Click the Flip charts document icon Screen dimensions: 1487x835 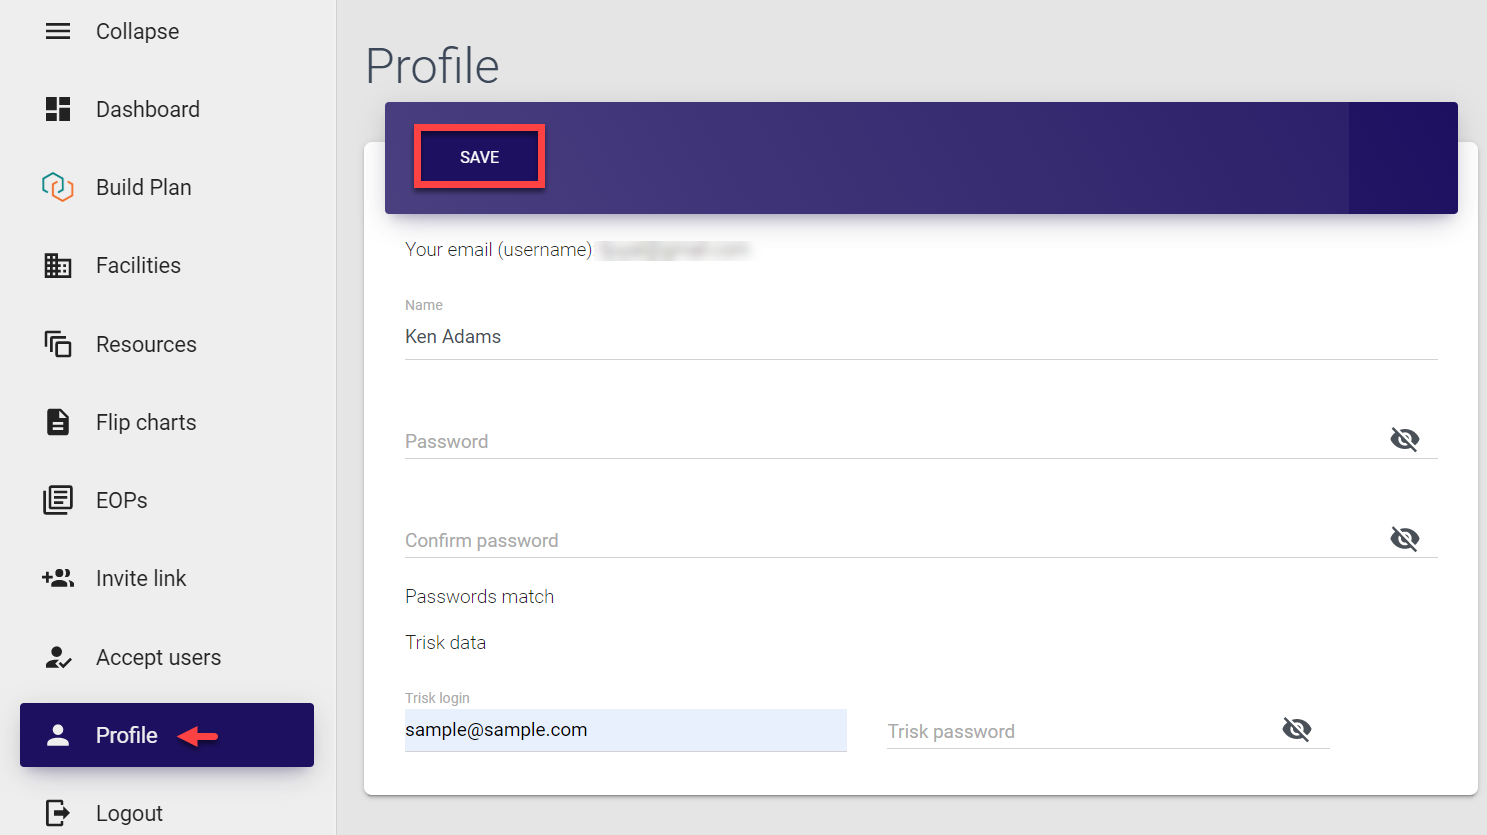click(x=58, y=422)
